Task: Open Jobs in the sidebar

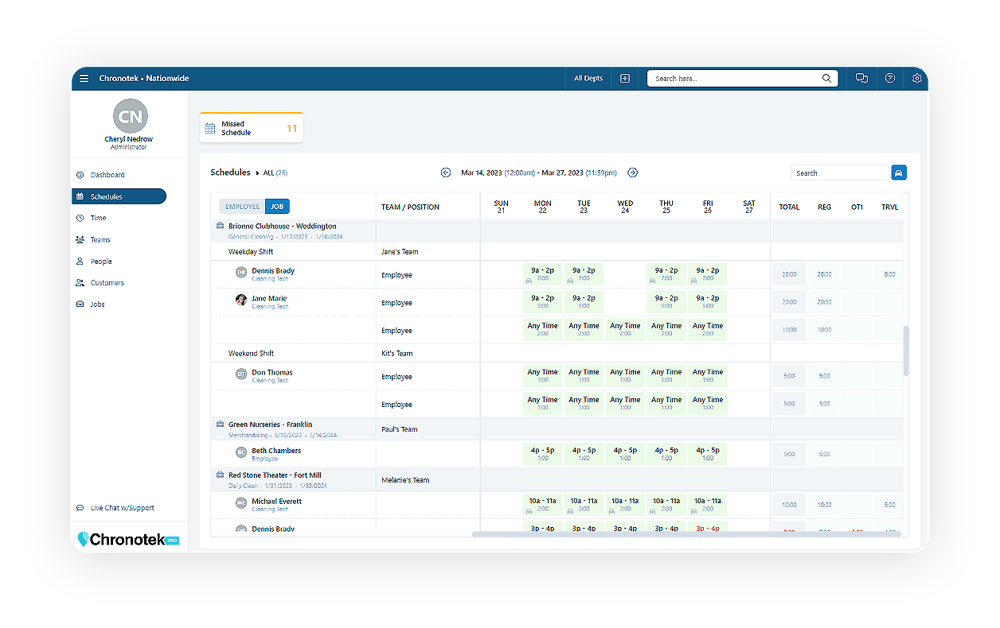Action: point(98,304)
